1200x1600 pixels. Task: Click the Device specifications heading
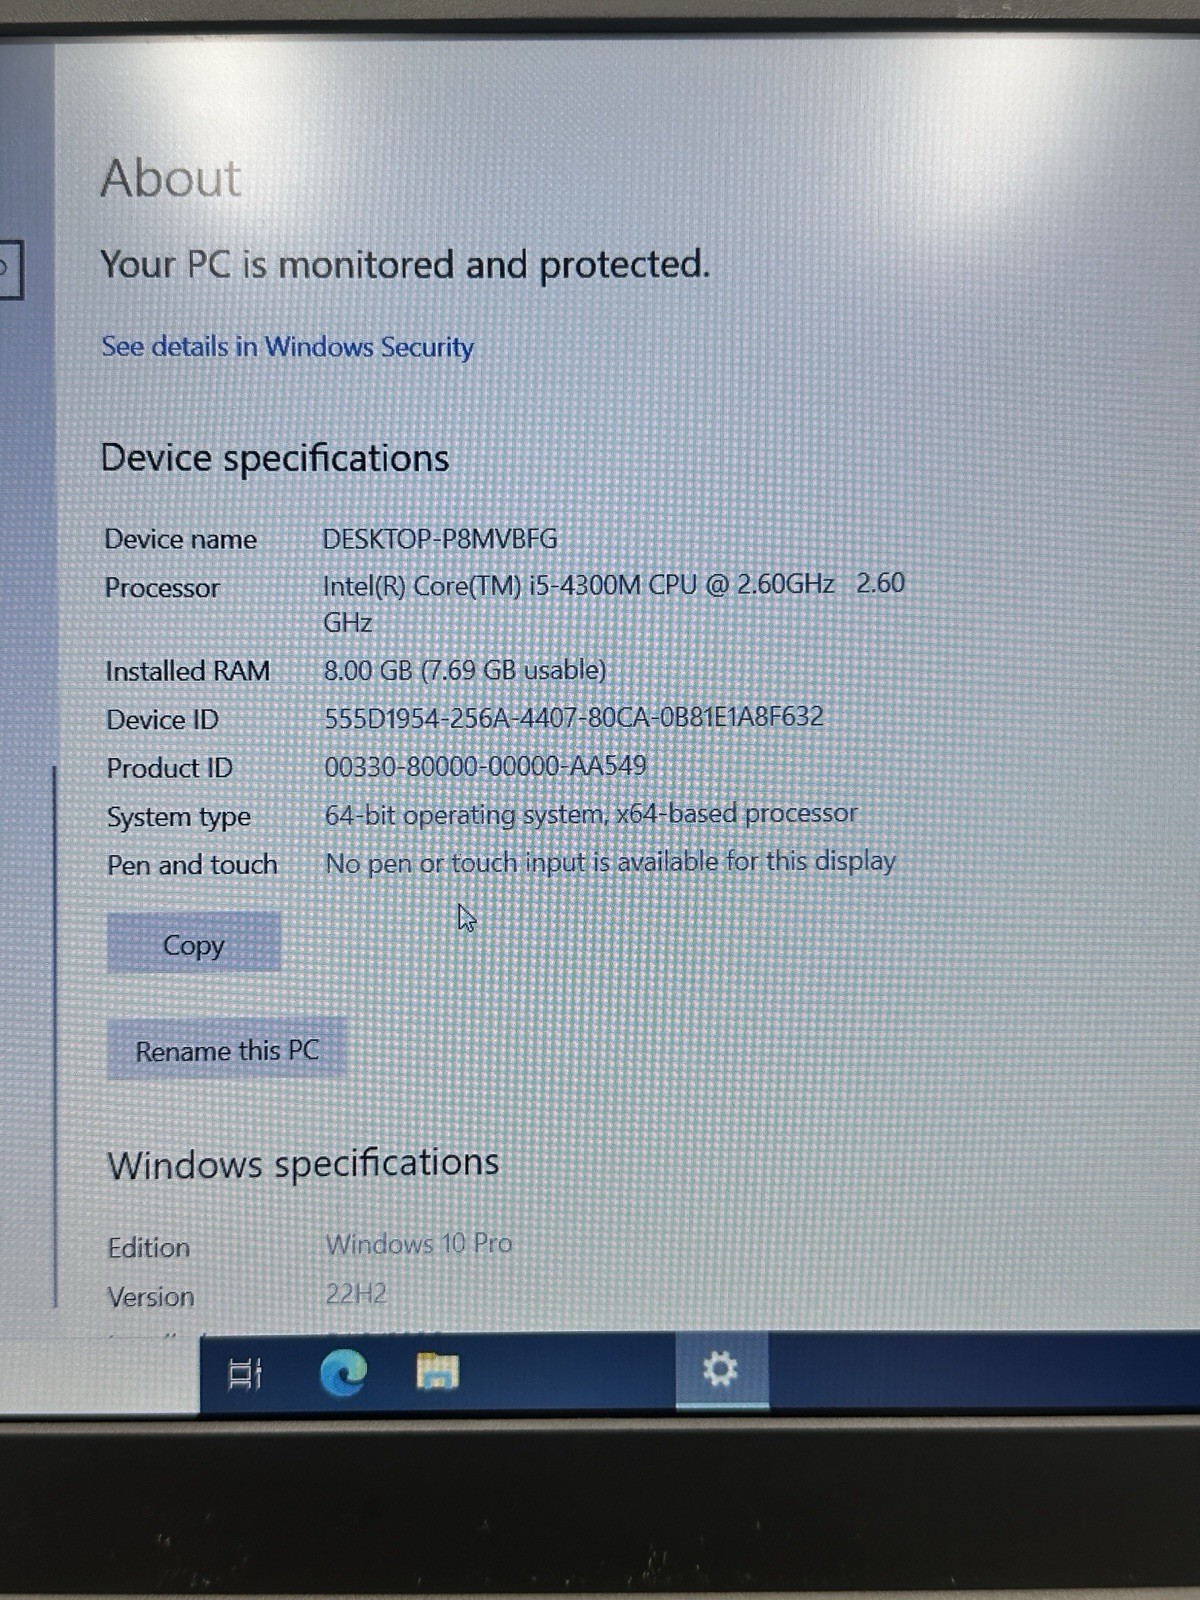[275, 458]
